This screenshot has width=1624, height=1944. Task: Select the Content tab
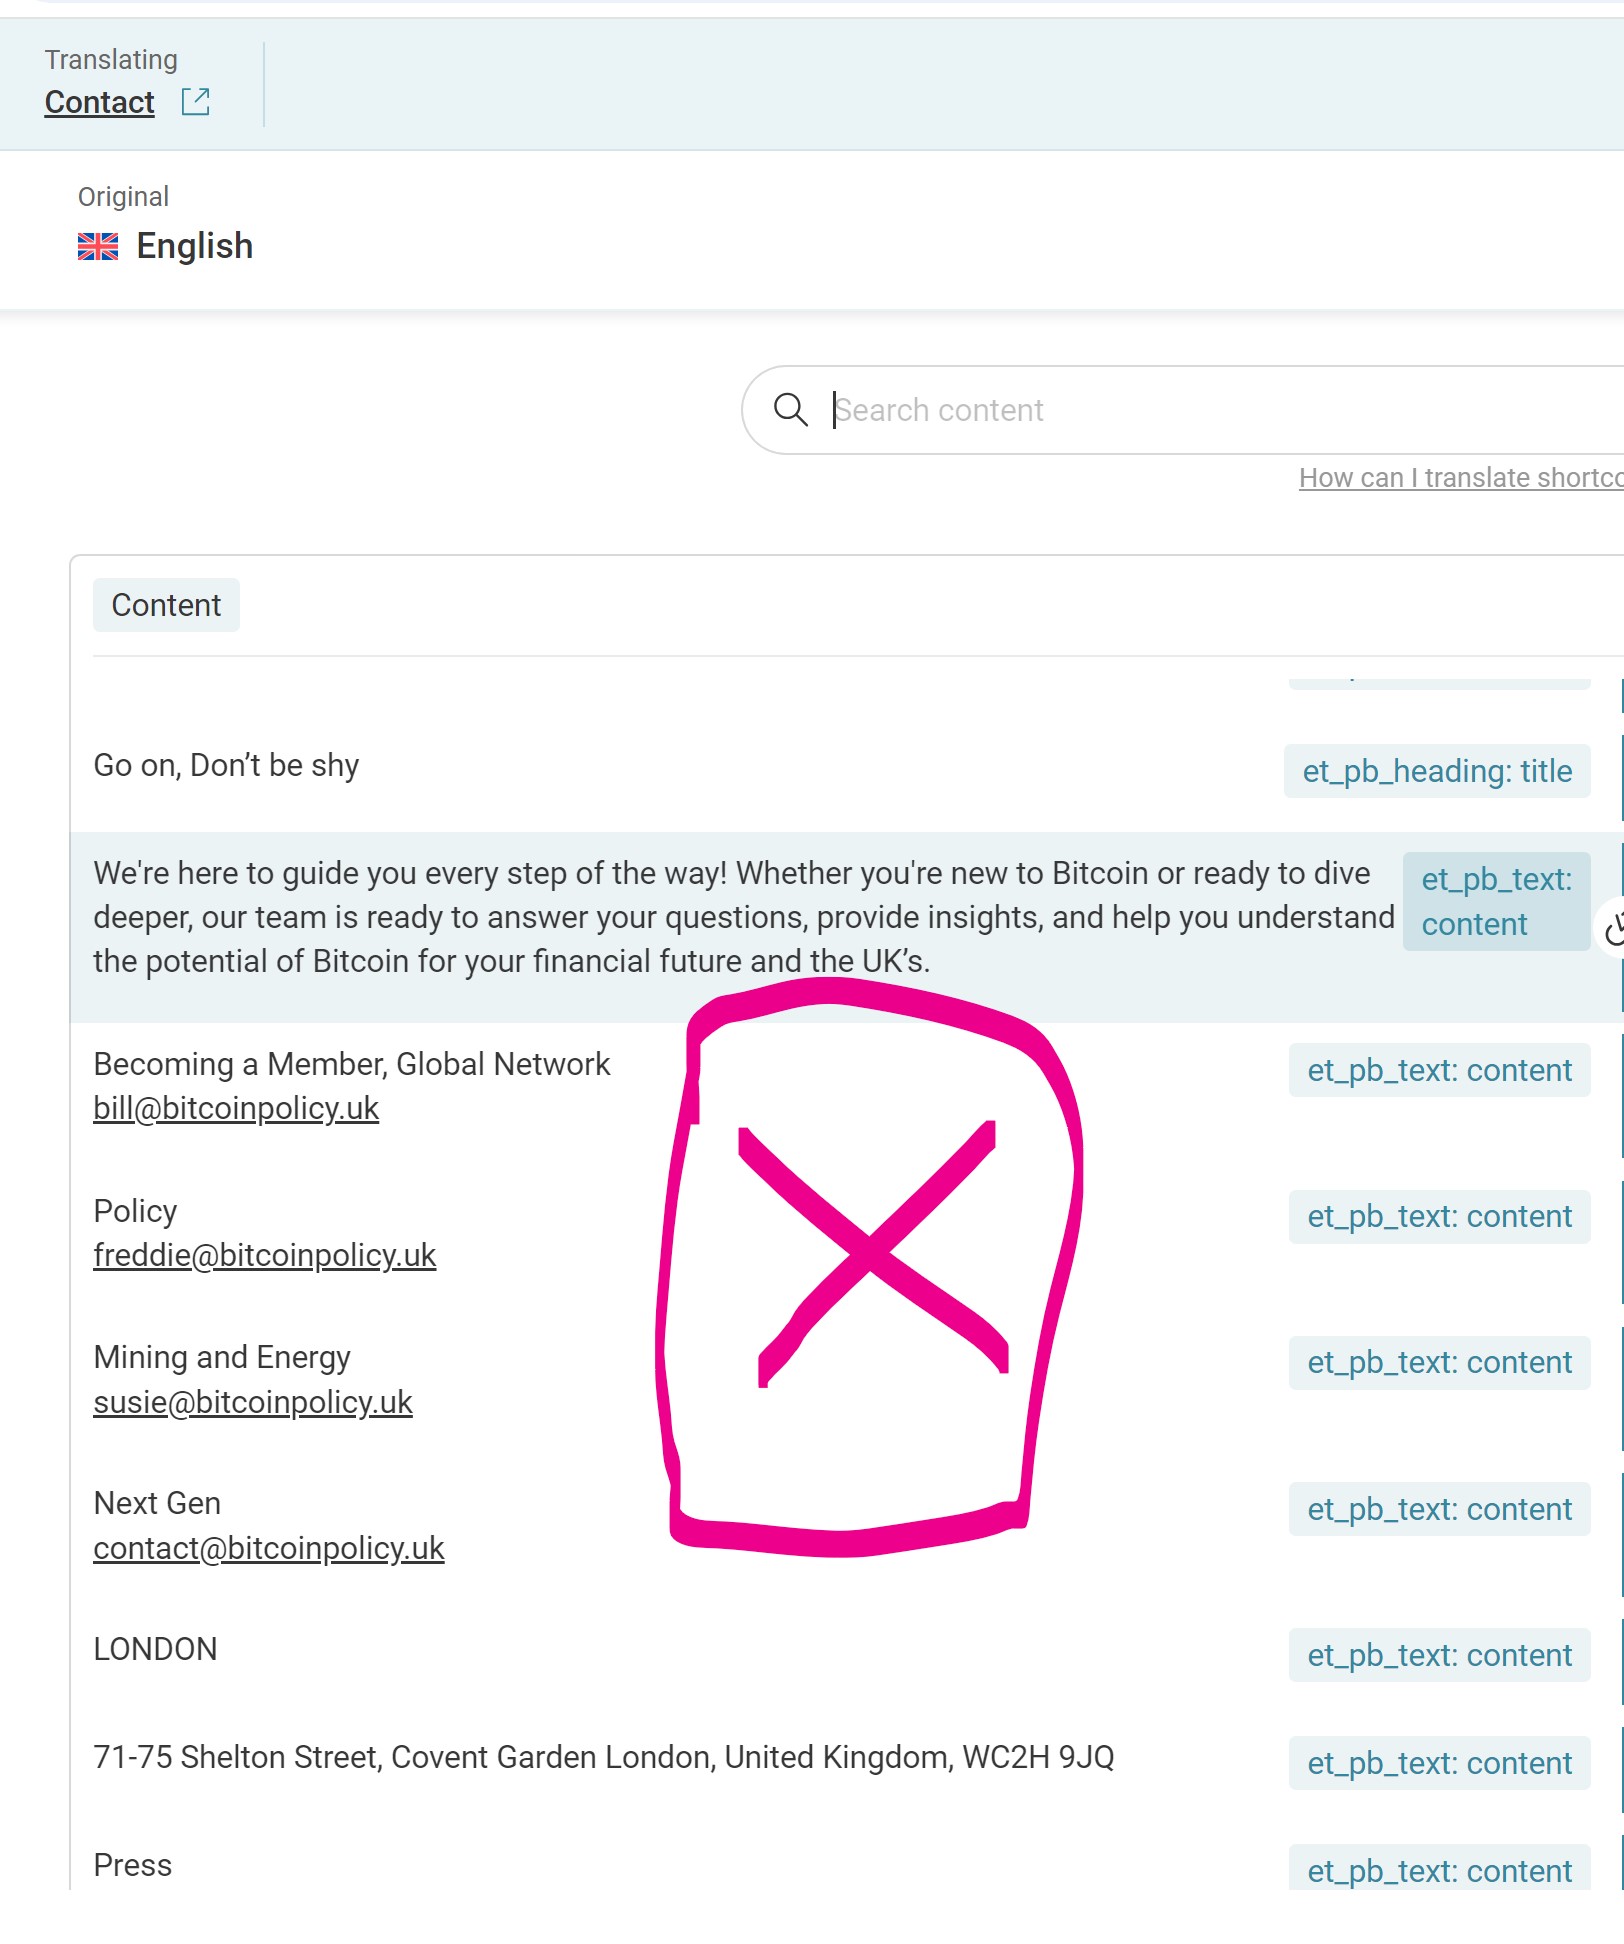point(166,605)
